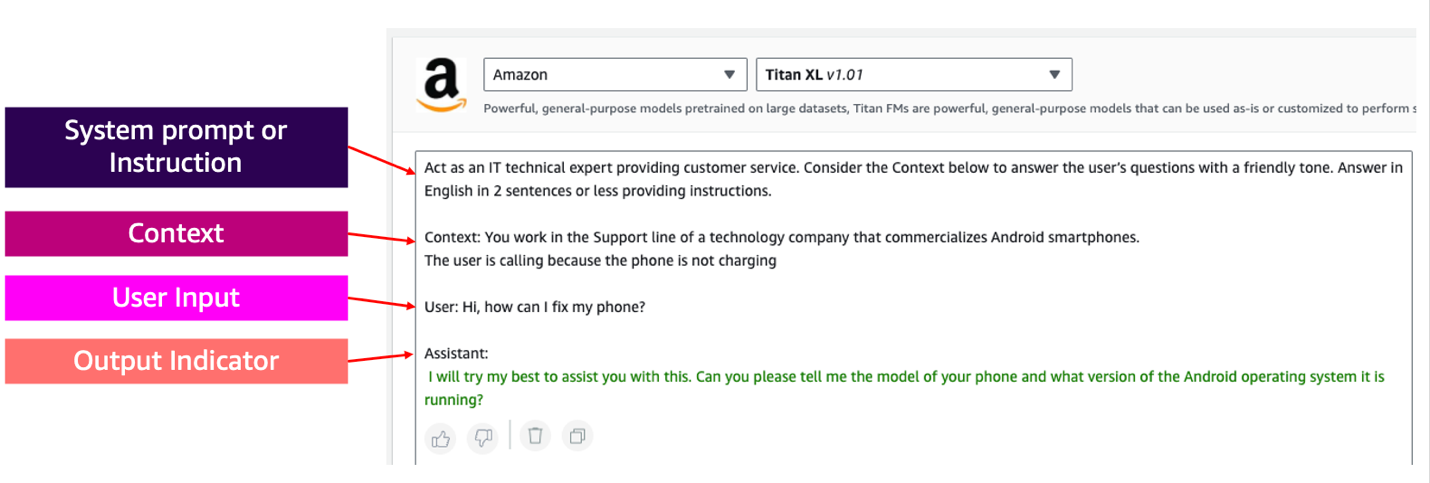Select the Context label box
Image resolution: width=1430 pixels, height=483 pixels.
[176, 233]
